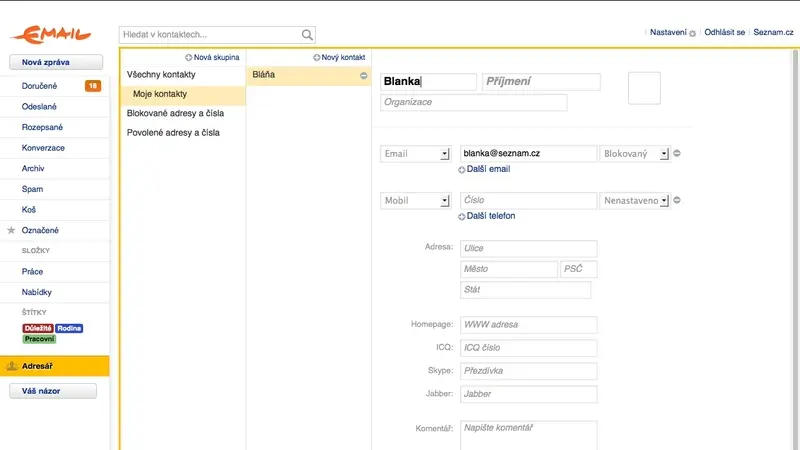Screen dimensions: 800x450
Task: Click the Adresář contacts icon
Action: [x=12, y=366]
